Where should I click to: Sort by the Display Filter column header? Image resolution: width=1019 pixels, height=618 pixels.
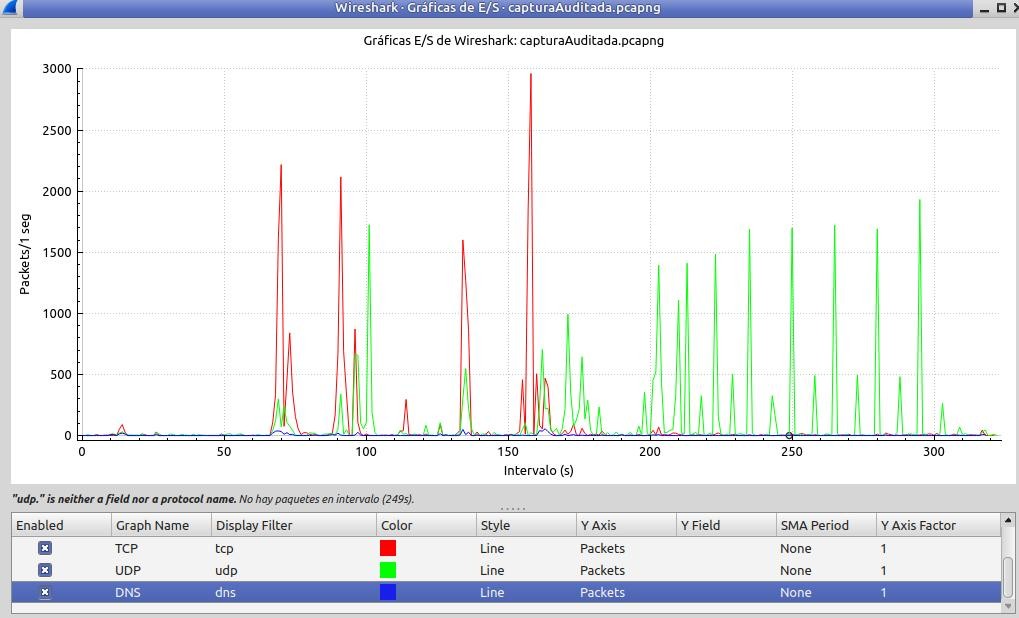(294, 525)
